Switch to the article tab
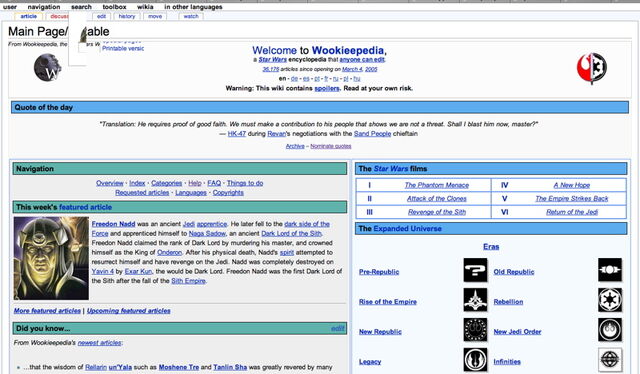640x374 pixels. (29, 16)
